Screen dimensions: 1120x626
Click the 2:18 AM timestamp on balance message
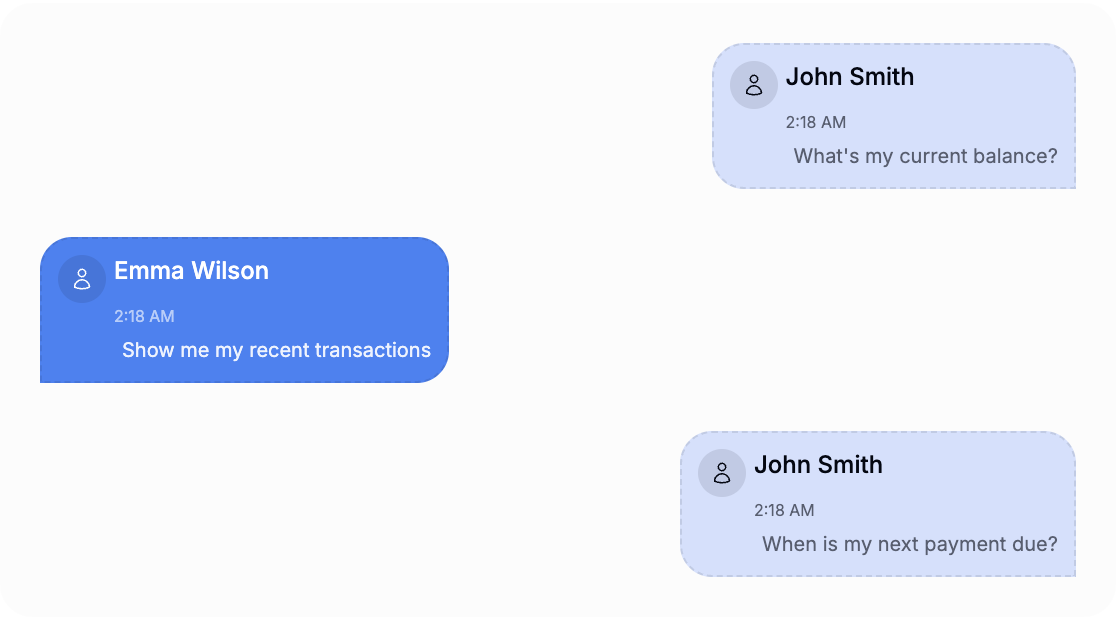[x=815, y=122]
